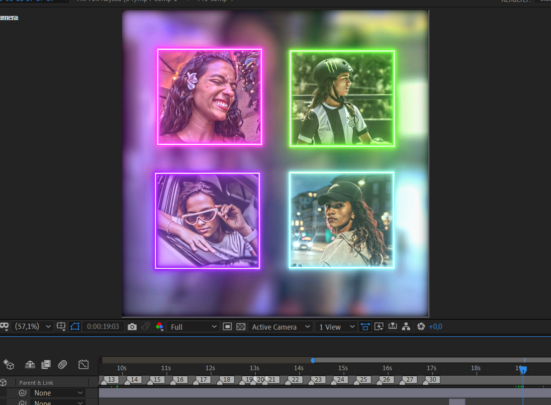
Task: Jump to timeline marker 26
Action: tap(384, 380)
